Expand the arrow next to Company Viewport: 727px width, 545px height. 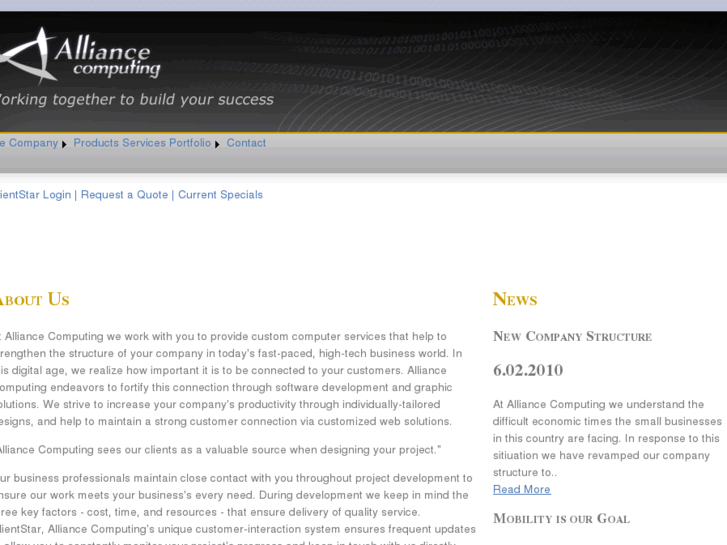[x=64, y=144]
